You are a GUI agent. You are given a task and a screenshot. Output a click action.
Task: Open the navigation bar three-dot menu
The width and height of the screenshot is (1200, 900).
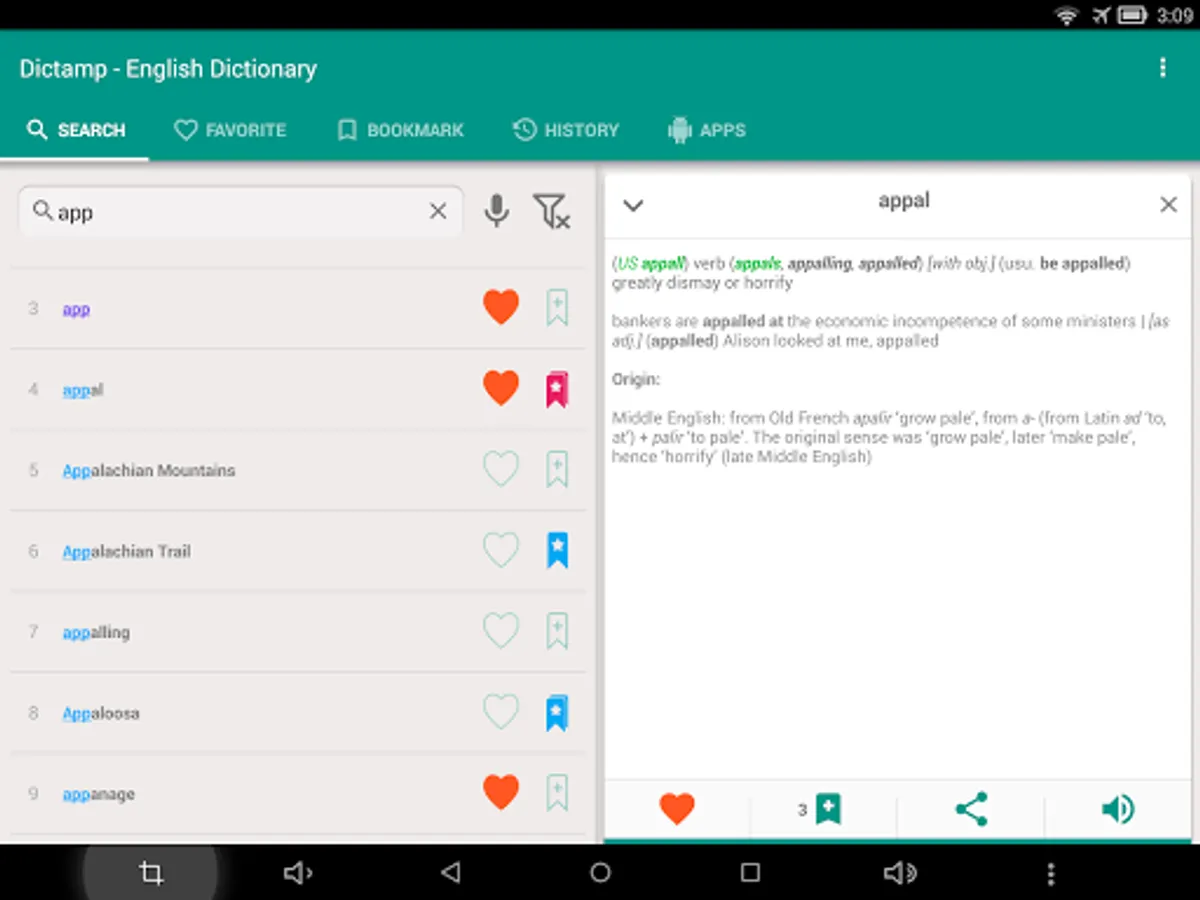[1050, 874]
